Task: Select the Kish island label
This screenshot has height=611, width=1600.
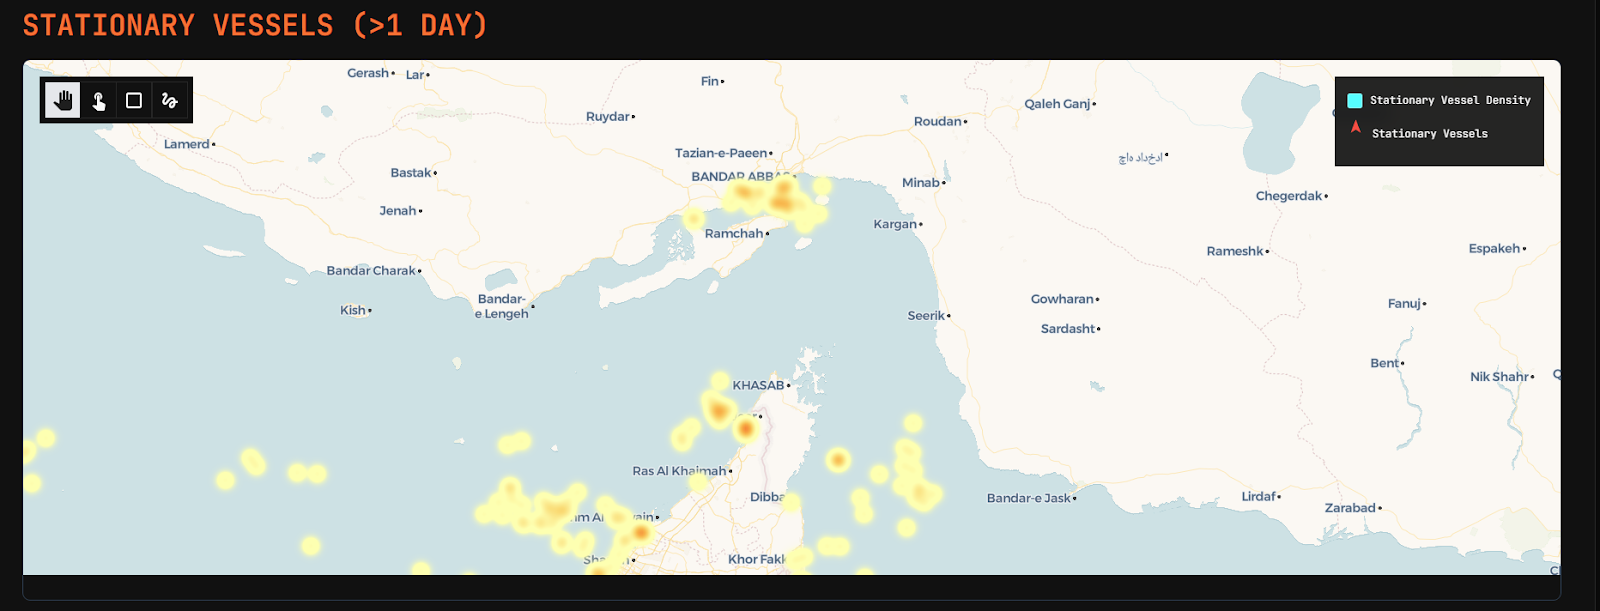Action: [352, 310]
